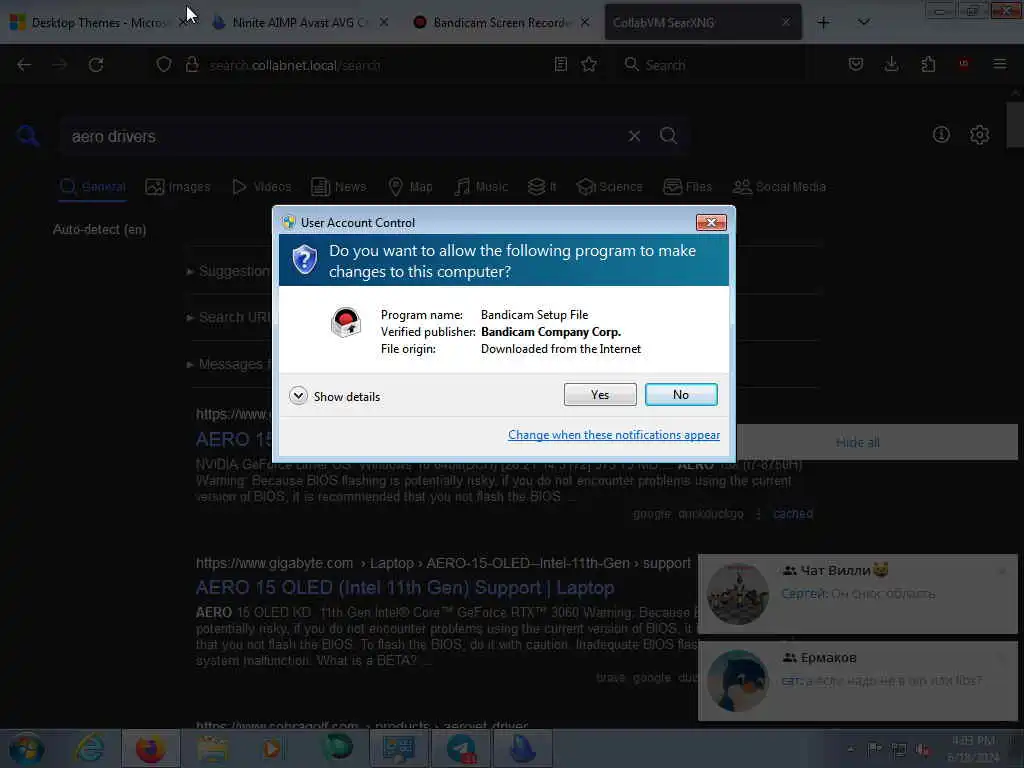Open the Extensions menu
The height and width of the screenshot is (768, 1024).
928,64
